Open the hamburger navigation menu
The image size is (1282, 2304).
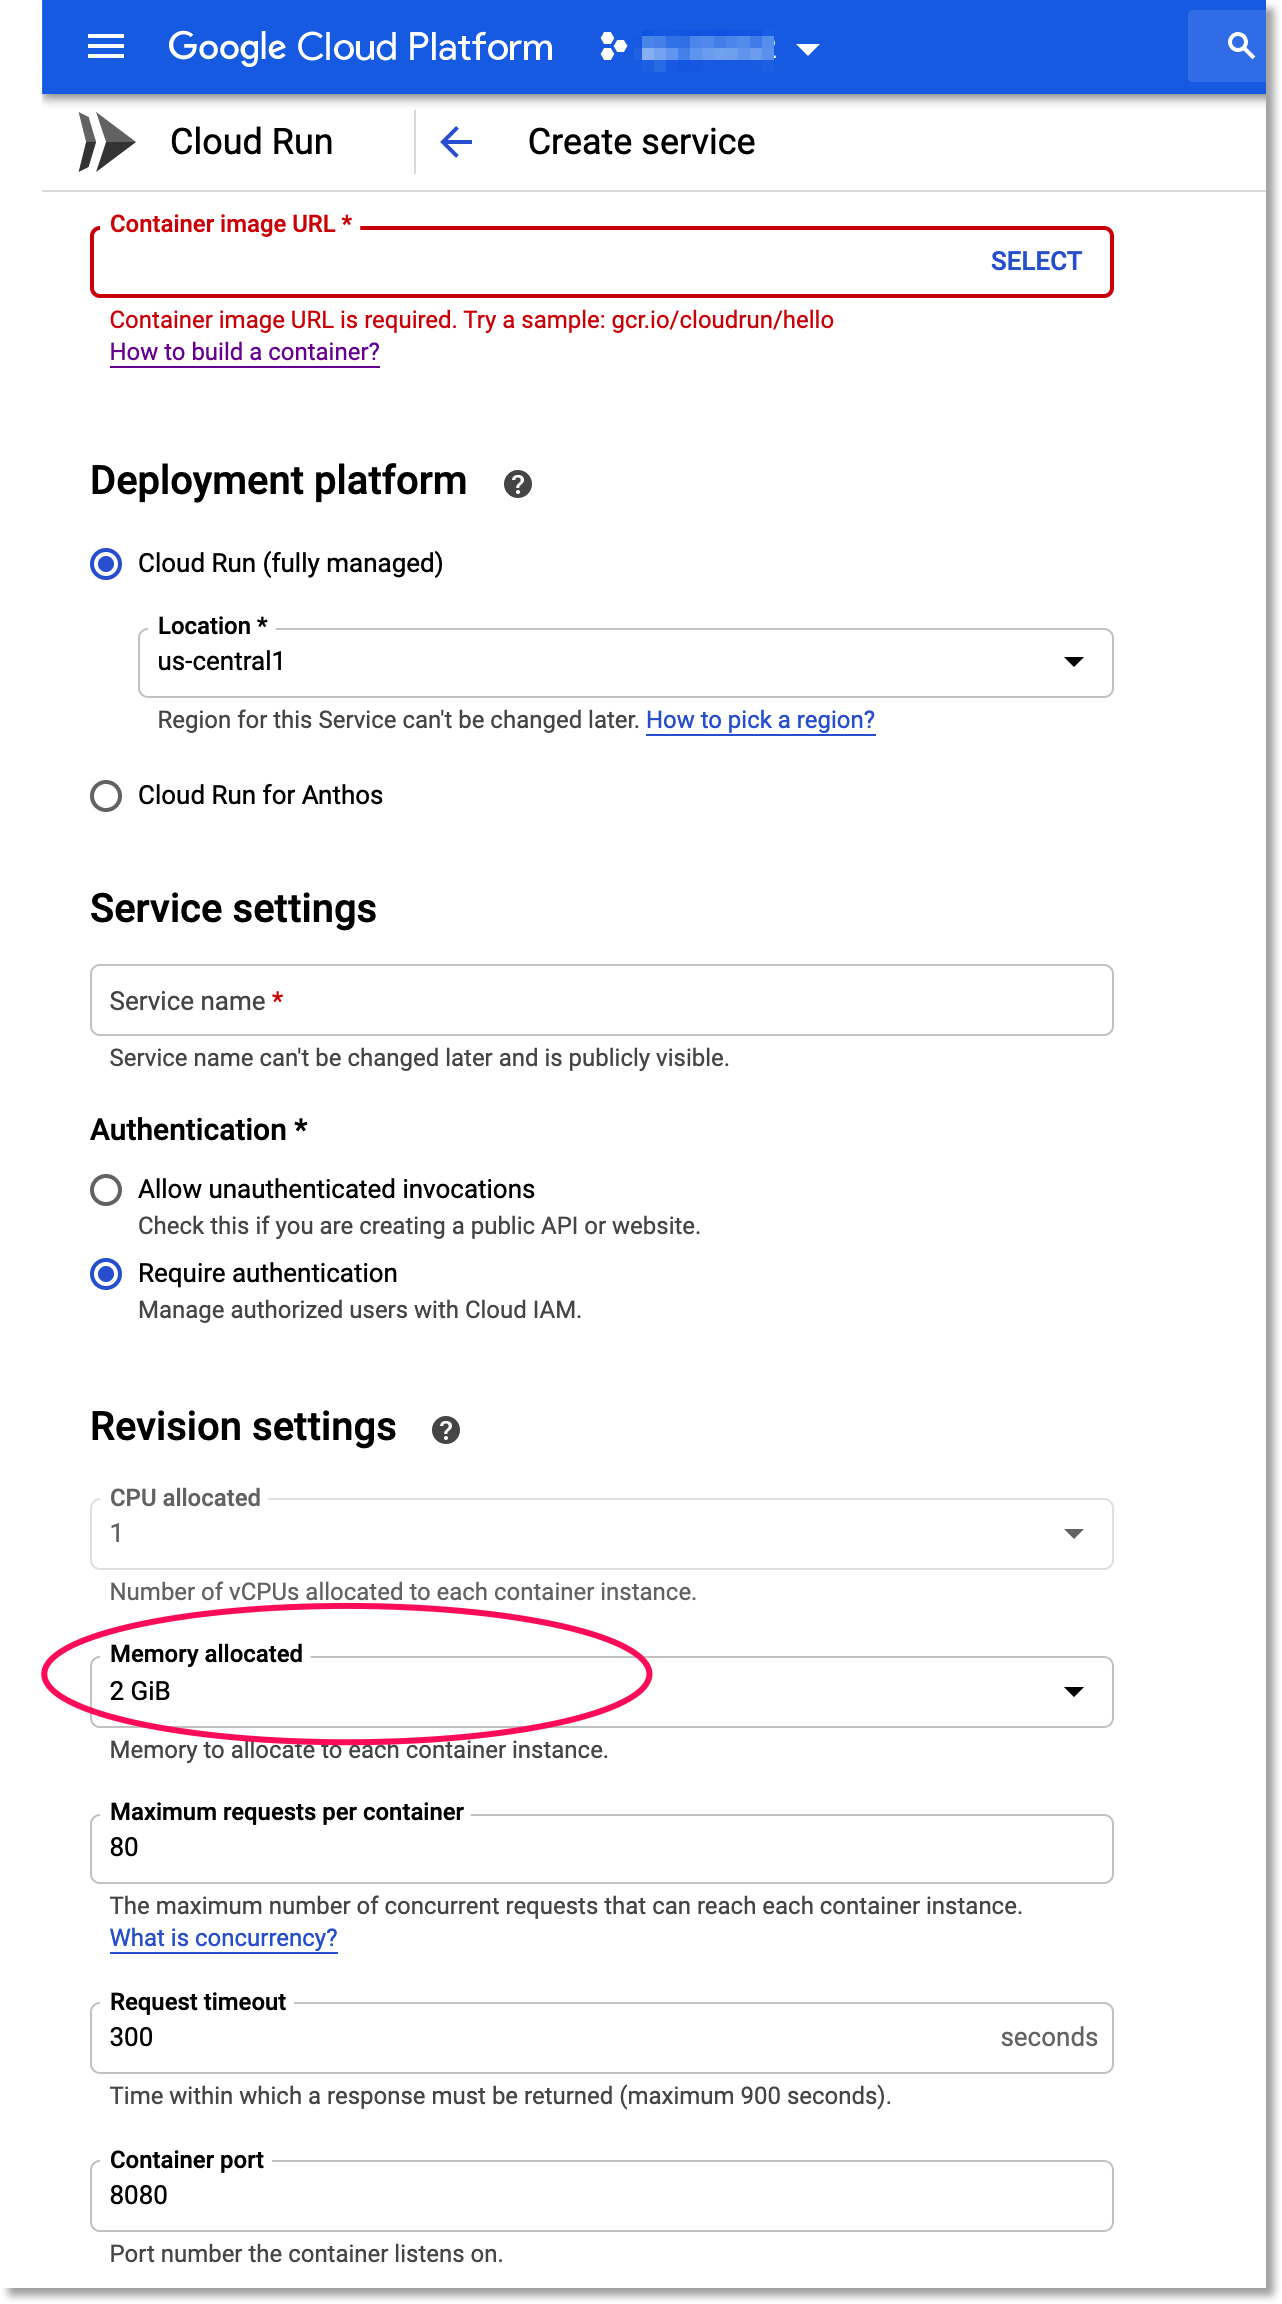click(106, 47)
